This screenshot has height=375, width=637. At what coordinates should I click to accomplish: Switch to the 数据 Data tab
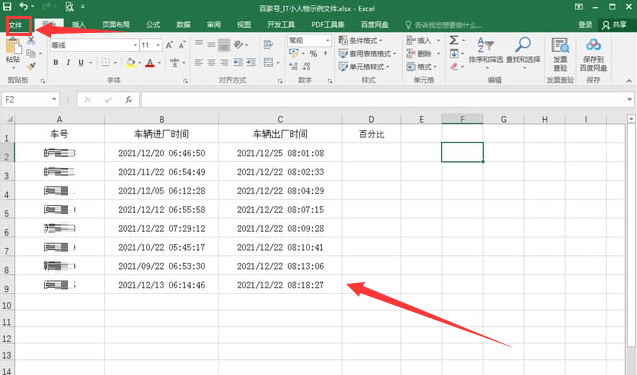tap(183, 25)
